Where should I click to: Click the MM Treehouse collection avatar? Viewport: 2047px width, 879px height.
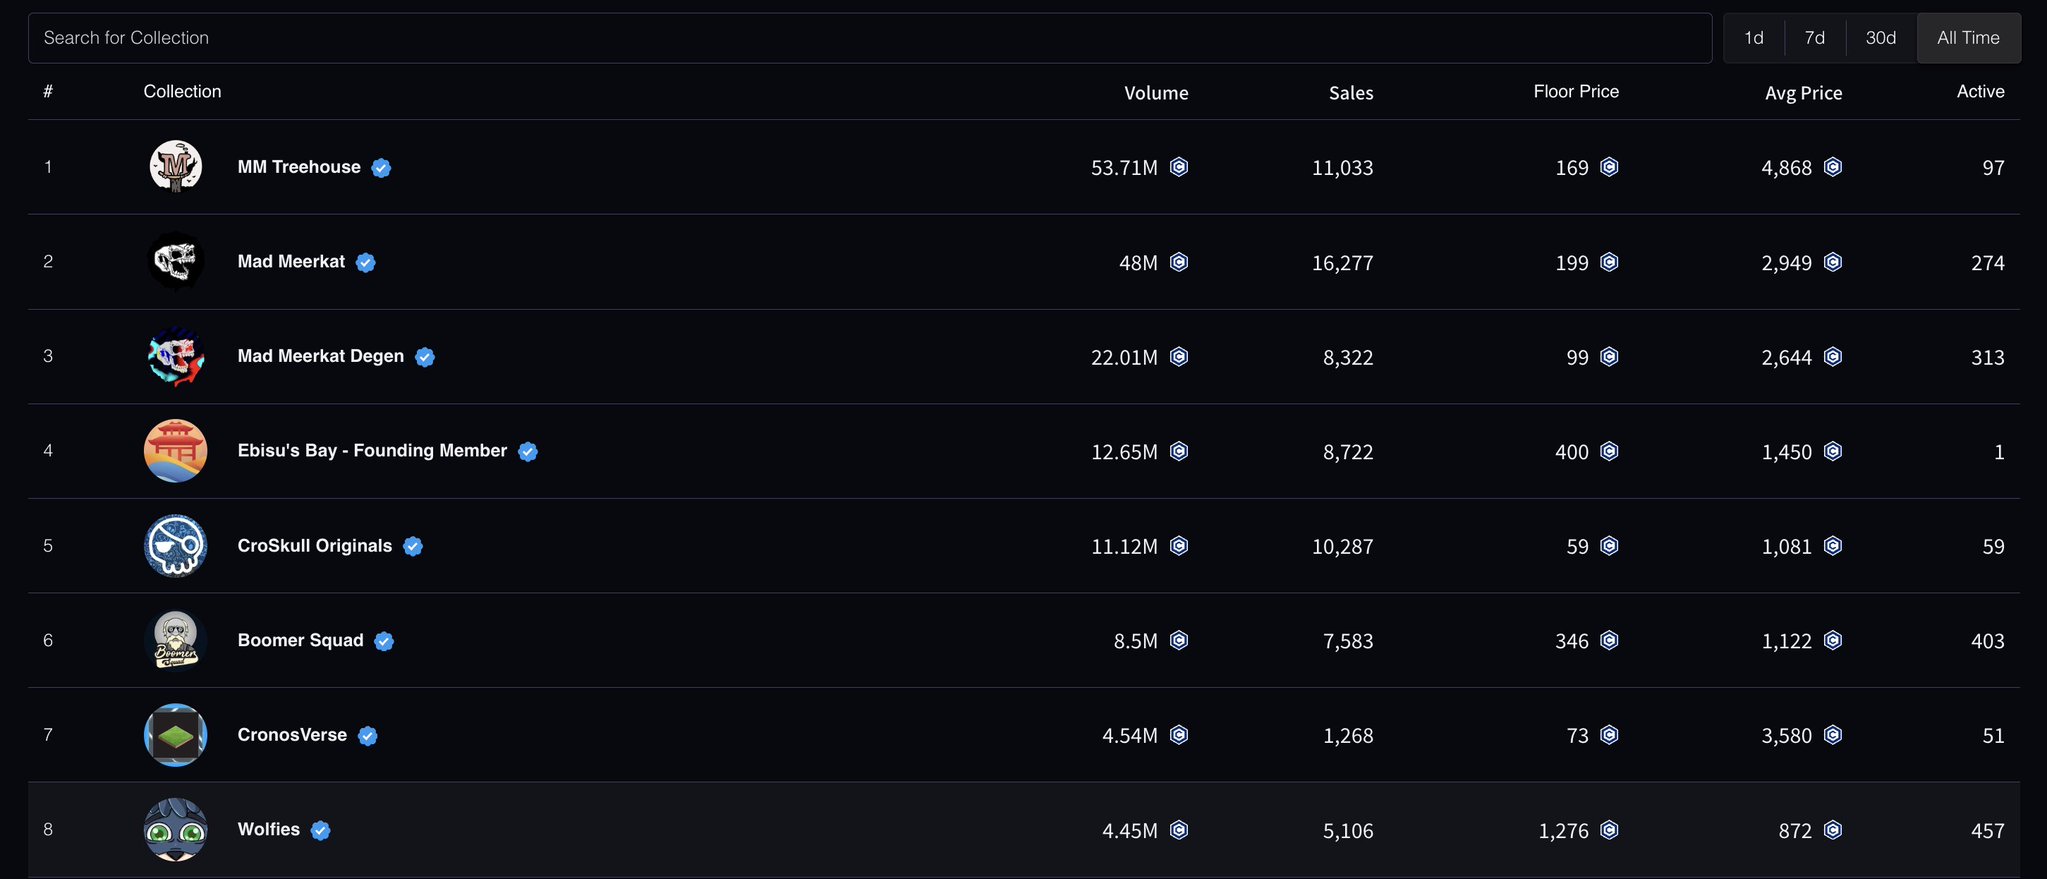click(x=176, y=166)
